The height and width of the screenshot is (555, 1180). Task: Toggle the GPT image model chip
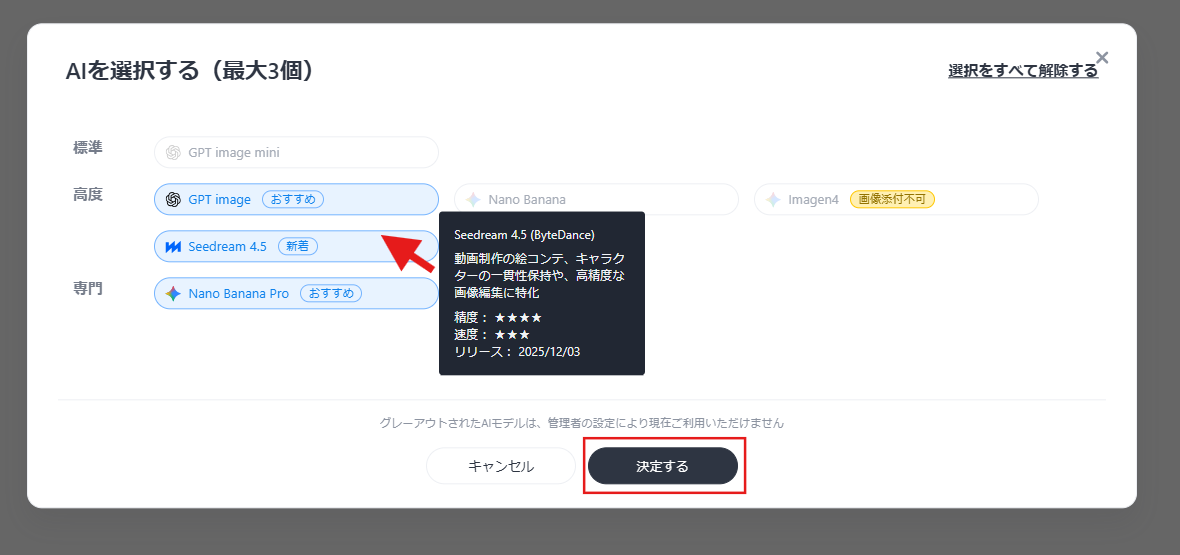(297, 200)
